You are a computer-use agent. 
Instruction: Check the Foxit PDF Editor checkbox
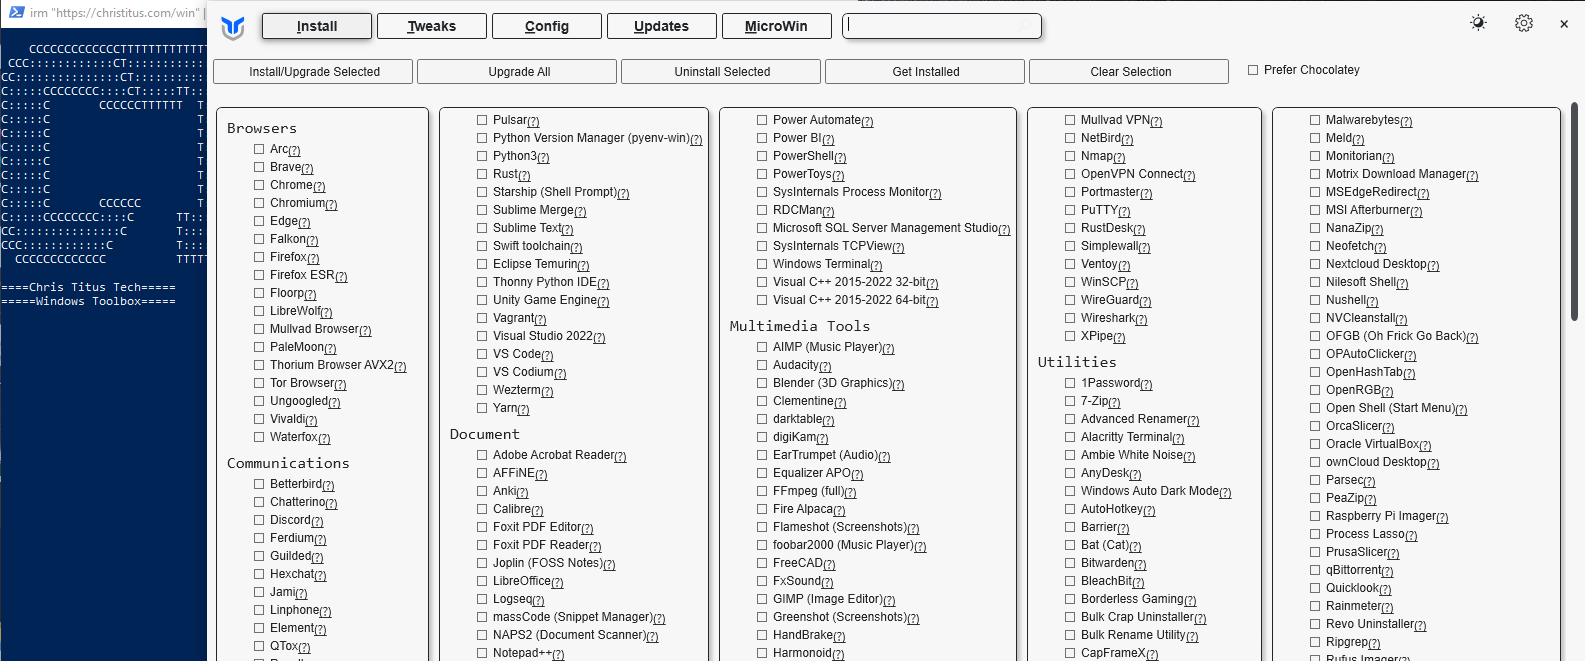[x=482, y=527]
